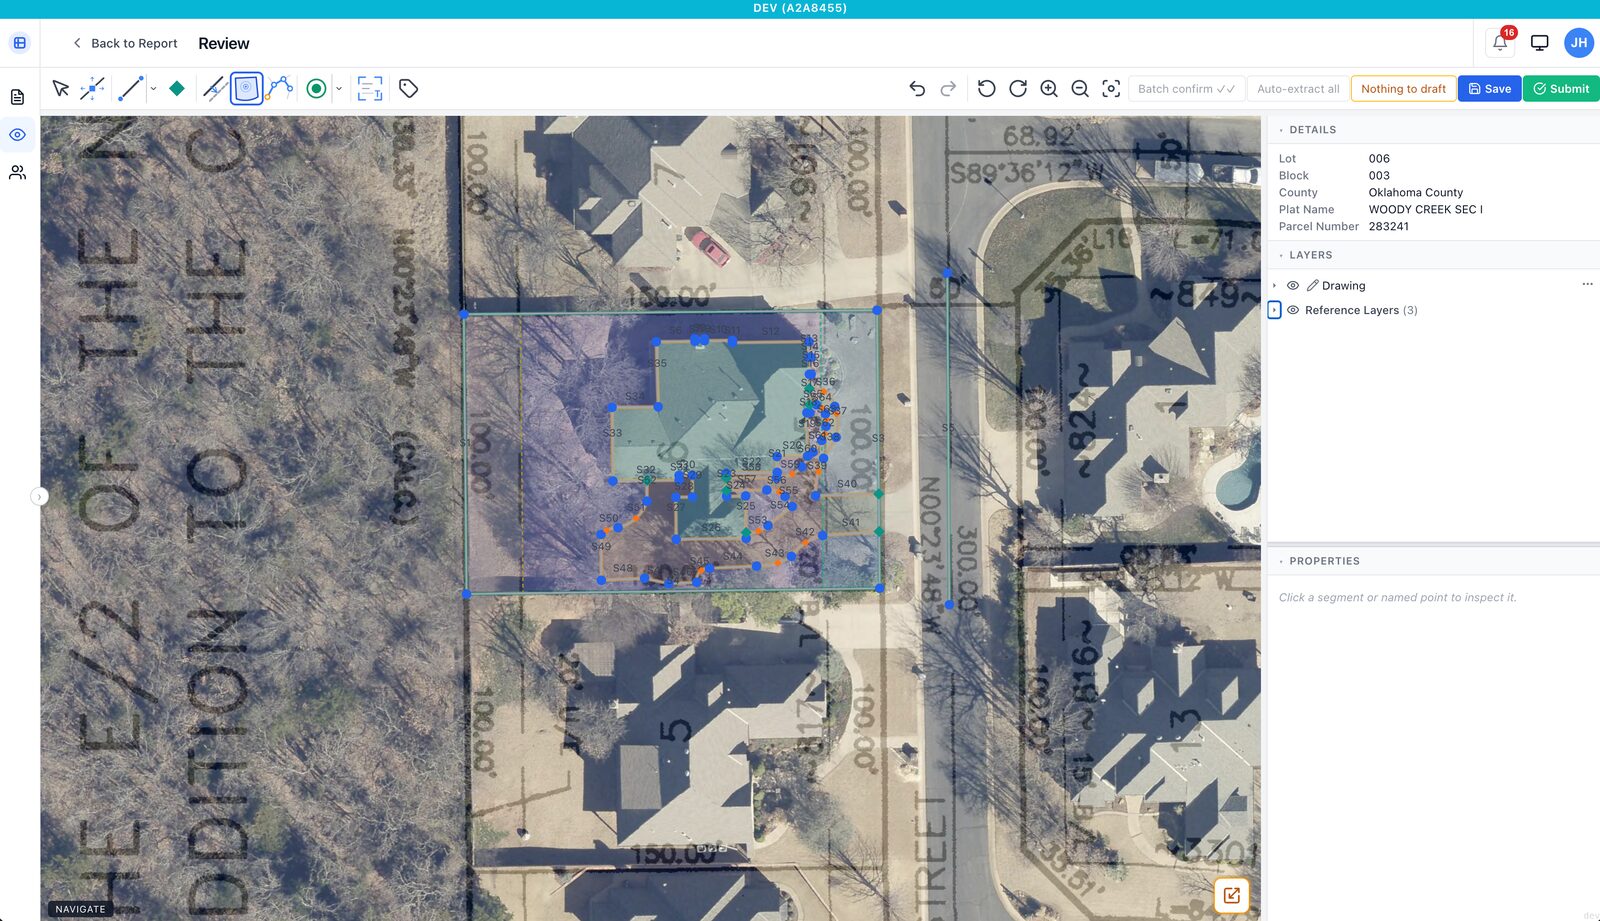This screenshot has height=921, width=1600.
Task: Rotate the map counterclockwise
Action: (x=986, y=88)
